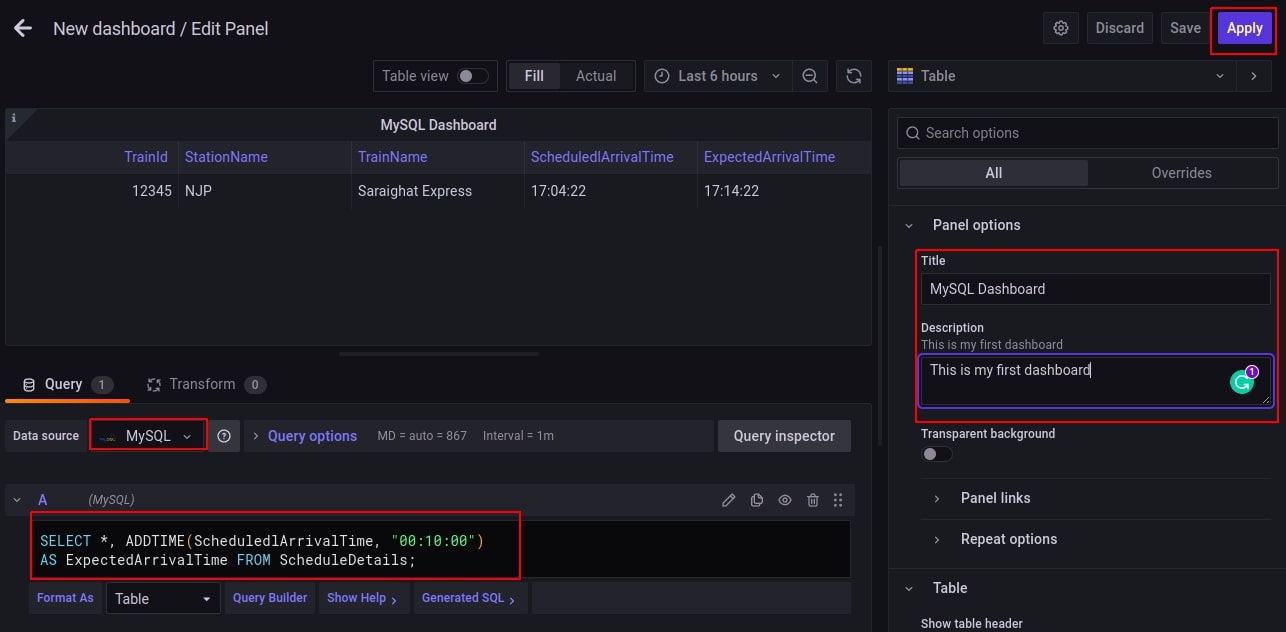Select the Actual display mode

point(596,76)
